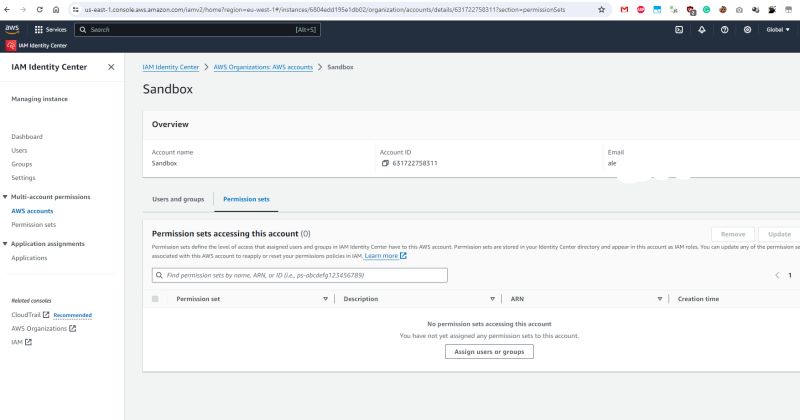Sort by ARN column arrow
This screenshot has width=800, height=420.
(660, 299)
